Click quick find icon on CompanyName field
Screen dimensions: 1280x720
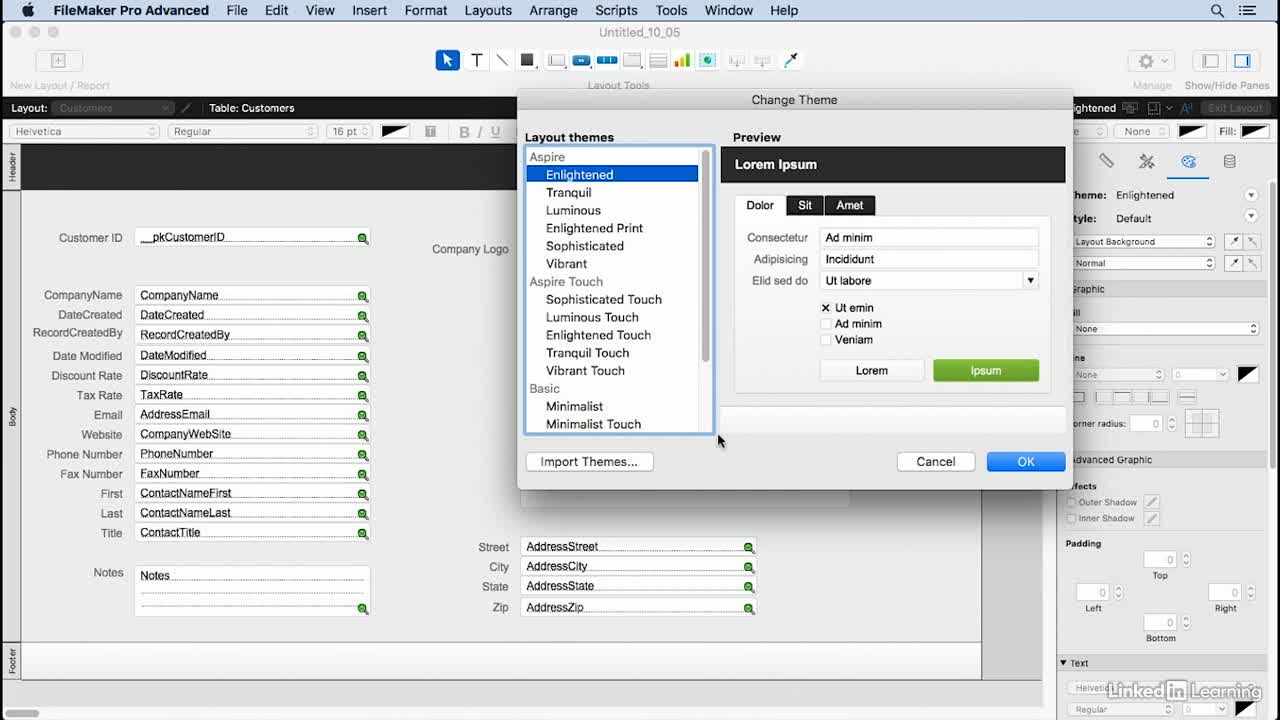click(363, 297)
